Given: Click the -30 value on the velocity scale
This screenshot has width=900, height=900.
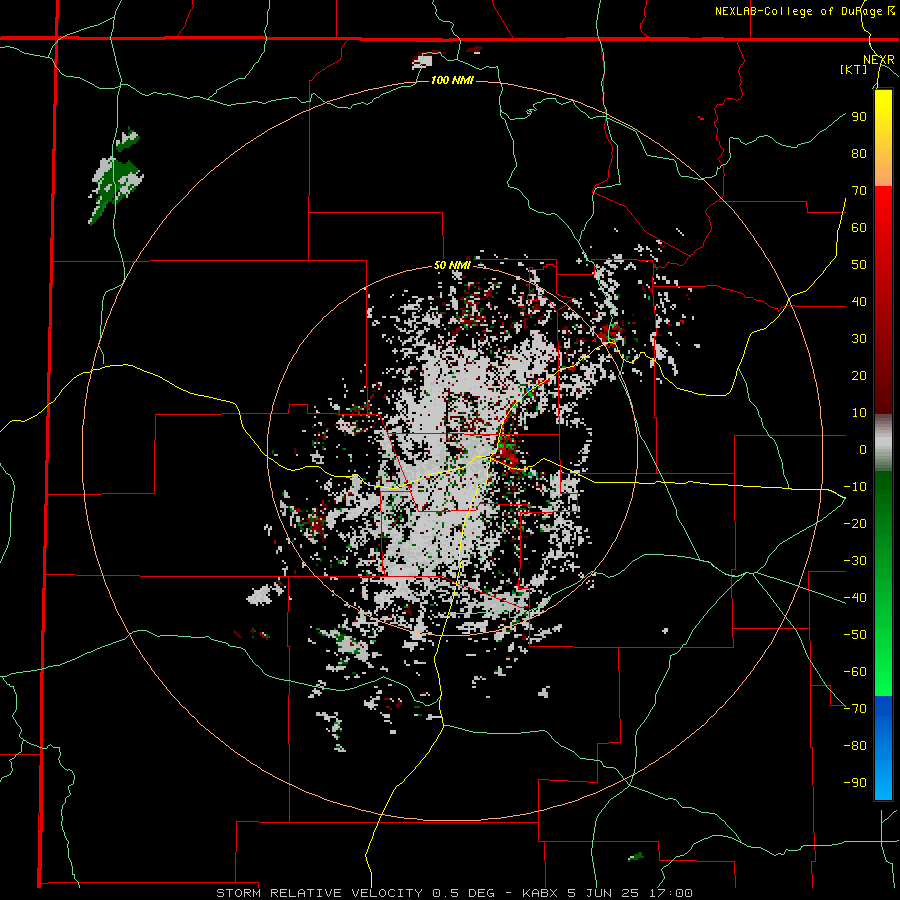Looking at the screenshot, I should pyautogui.click(x=855, y=561).
